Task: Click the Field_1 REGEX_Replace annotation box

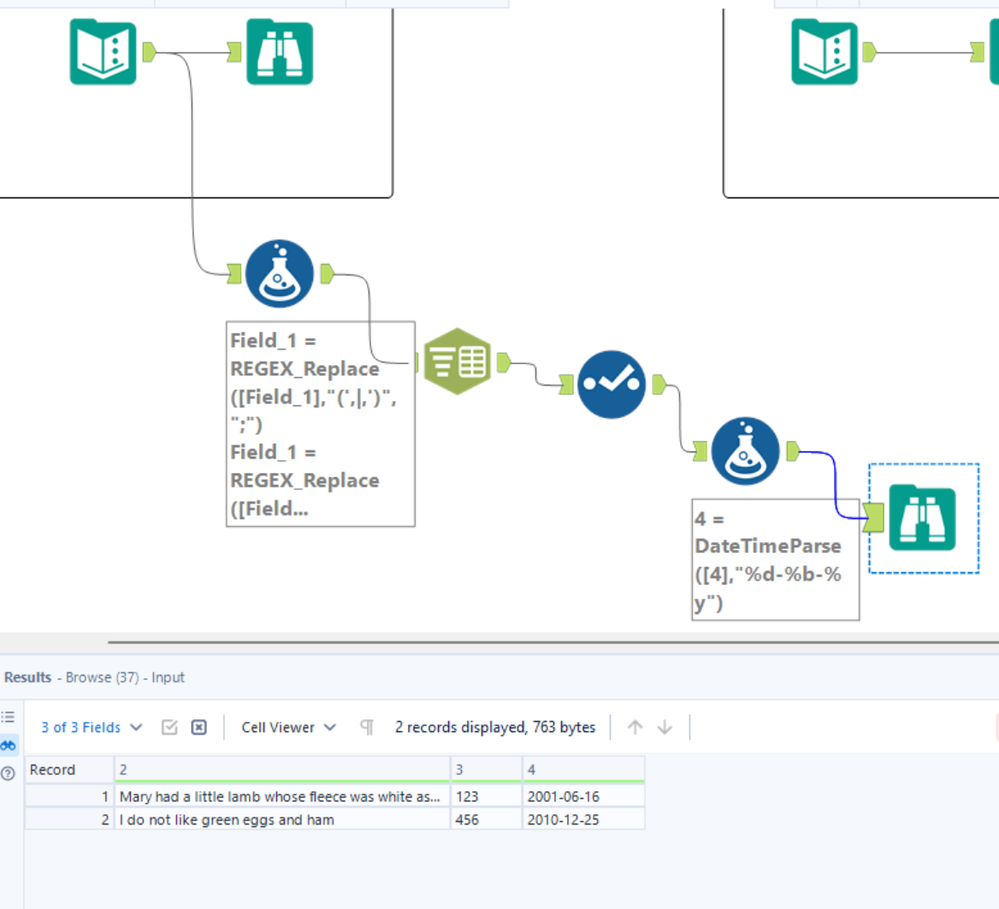Action: pyautogui.click(x=320, y=424)
